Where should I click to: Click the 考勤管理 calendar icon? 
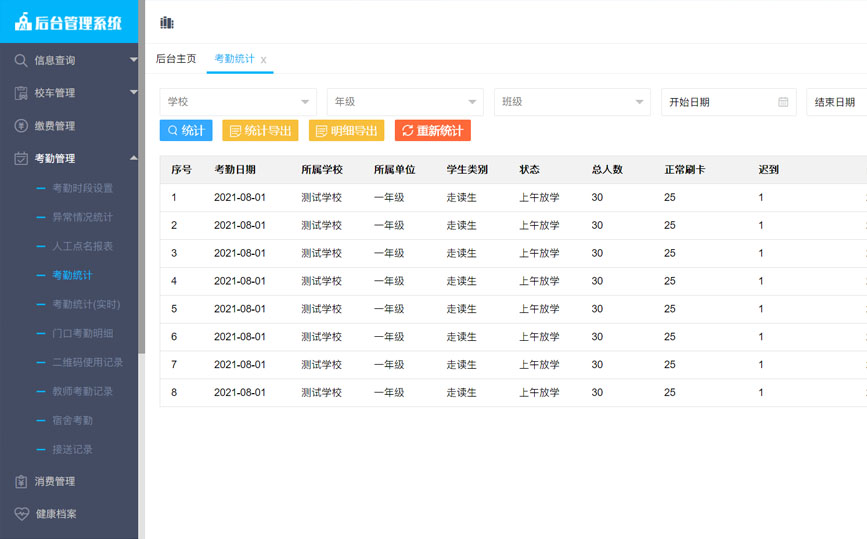[21, 158]
